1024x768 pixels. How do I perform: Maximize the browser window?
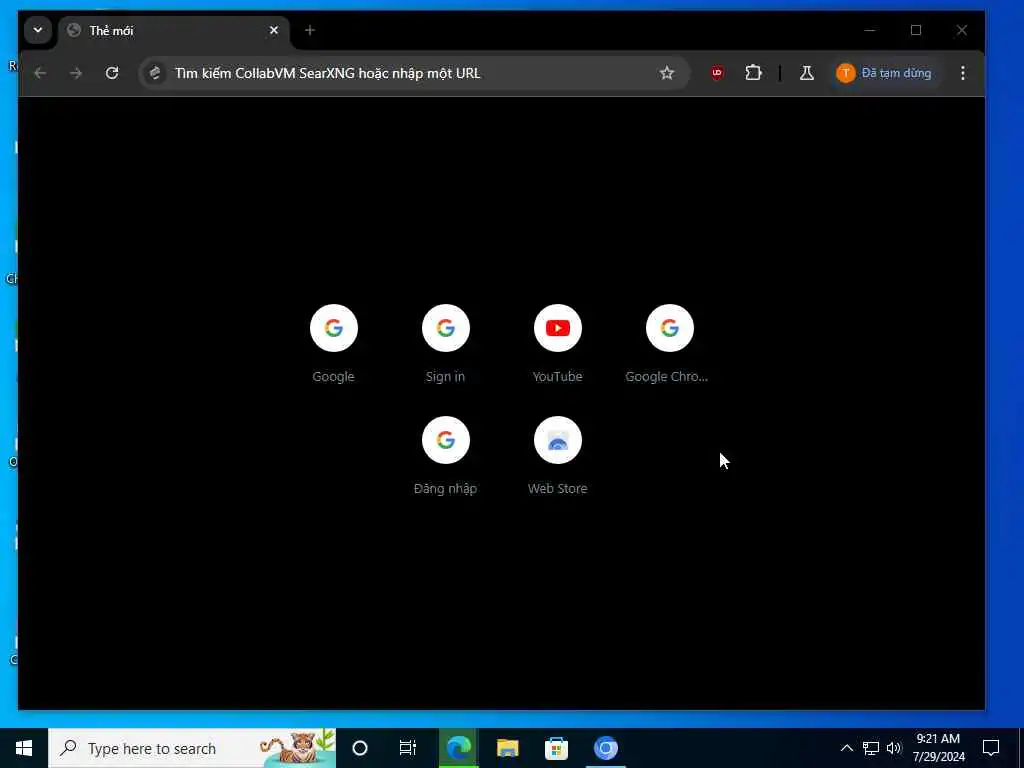click(916, 30)
